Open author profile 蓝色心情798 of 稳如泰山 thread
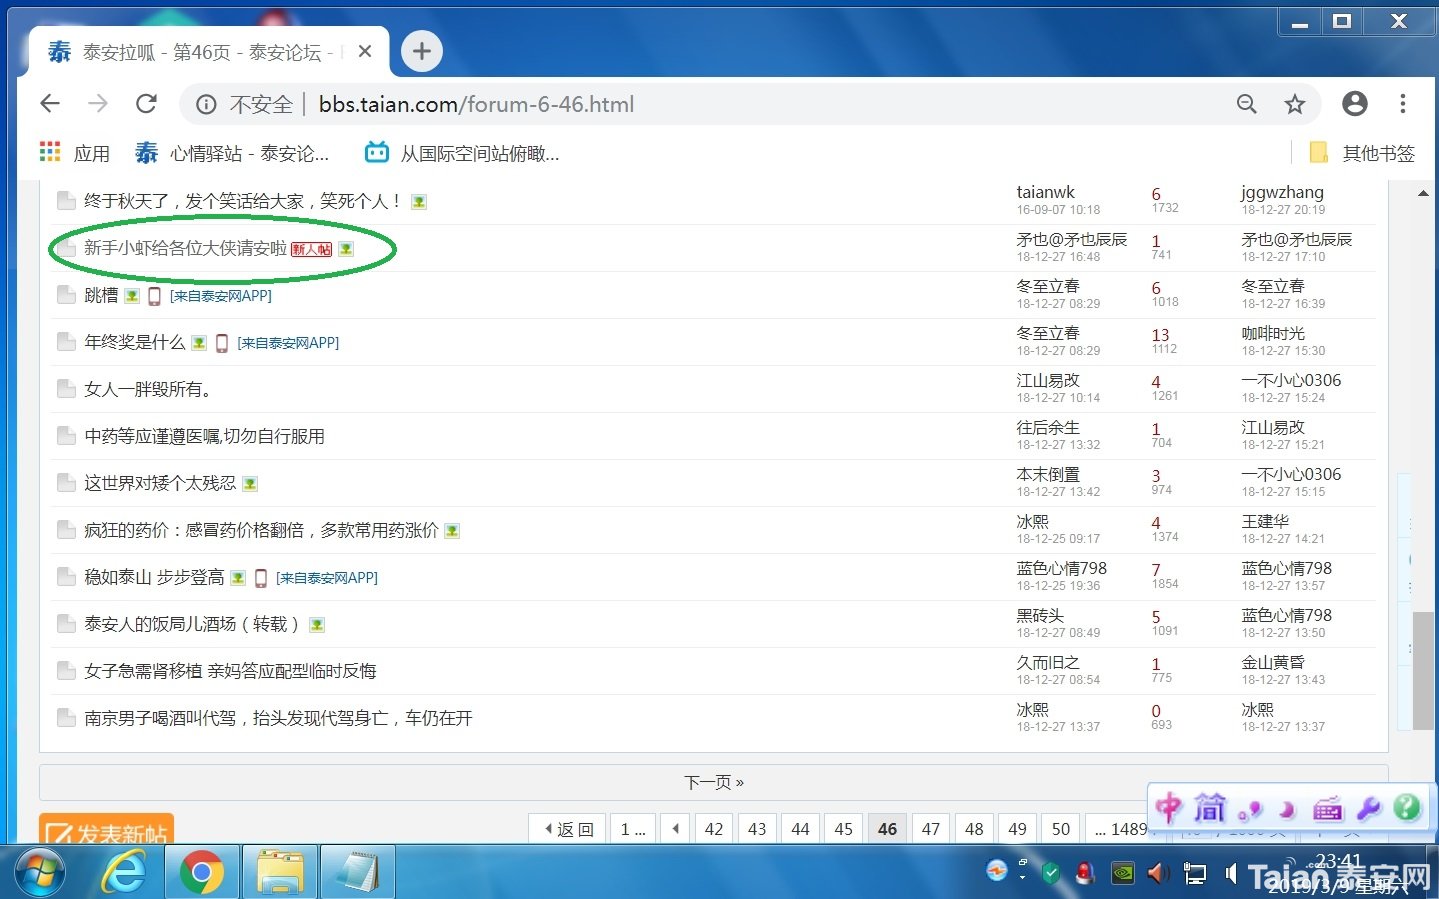This screenshot has width=1439, height=899. pyautogui.click(x=1062, y=568)
